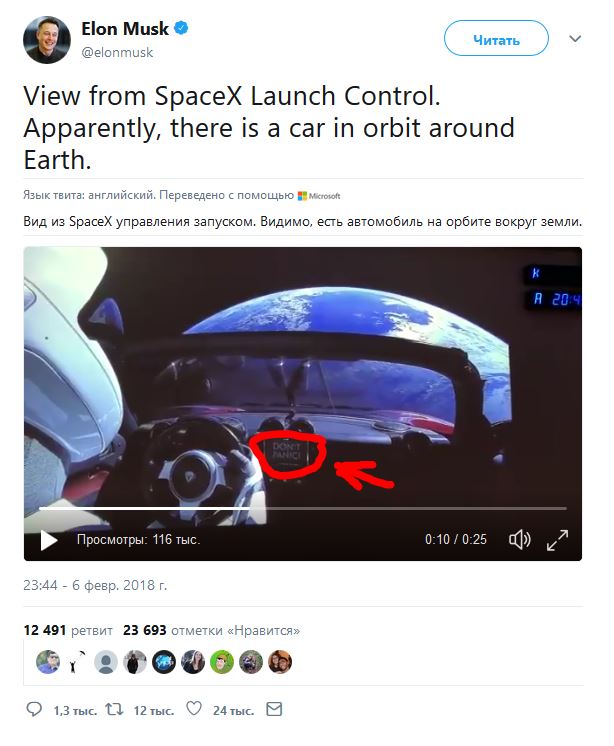Click the tweet timestamp 23:44 - 6 февр. 2018
This screenshot has height=746, width=614.
(x=95, y=585)
